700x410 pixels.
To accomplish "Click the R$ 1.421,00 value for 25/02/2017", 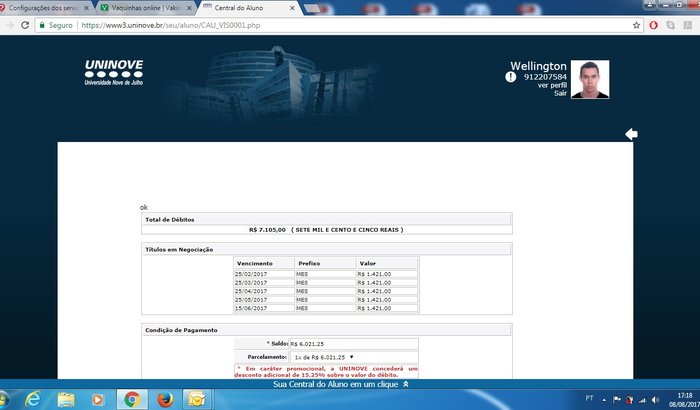I will (388, 274).
